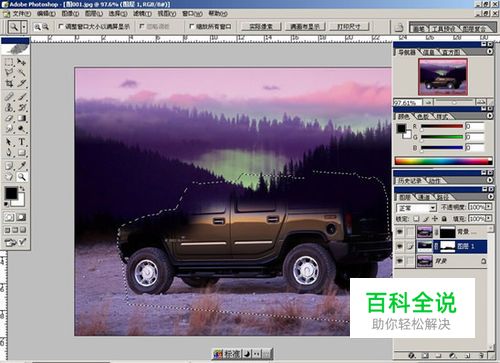
Task: Click the color spectrum ramp bar
Action: [443, 161]
